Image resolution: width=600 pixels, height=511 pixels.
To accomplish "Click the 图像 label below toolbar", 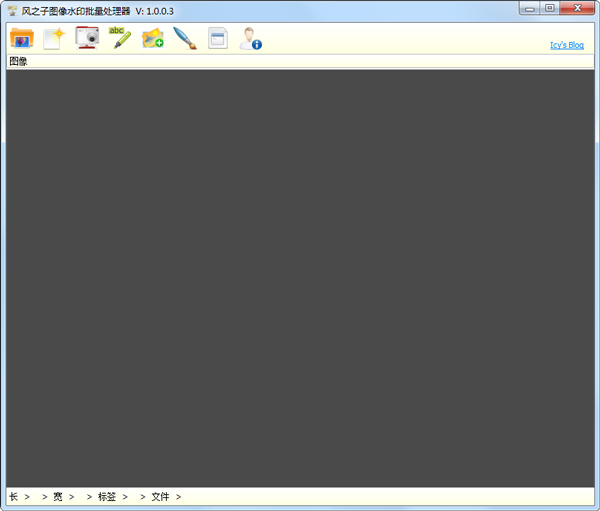I will pyautogui.click(x=18, y=62).
